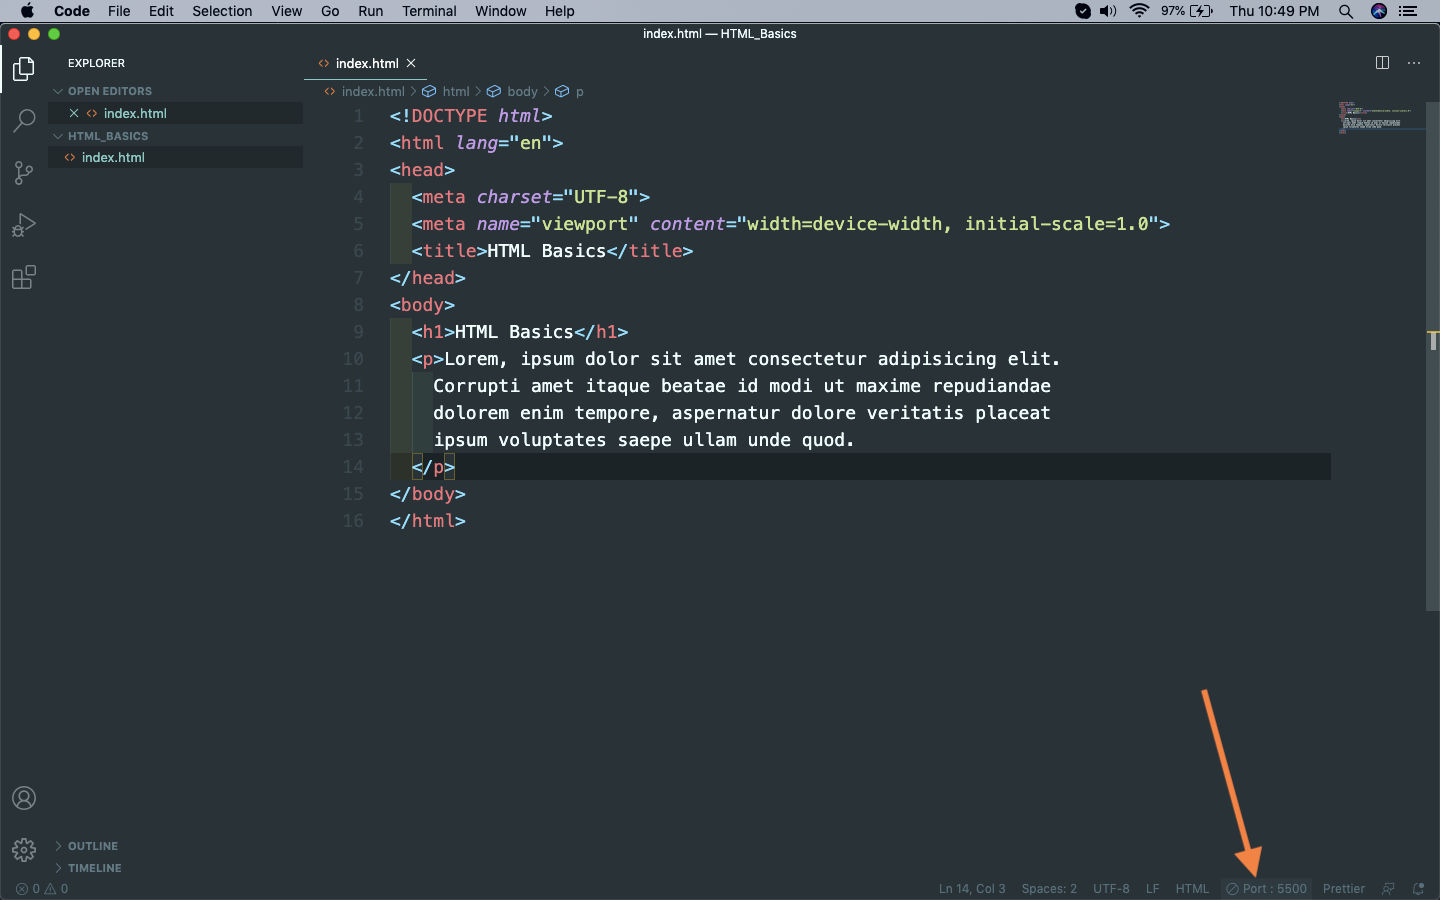Open the Help menu
The height and width of the screenshot is (900, 1440).
click(x=559, y=11)
